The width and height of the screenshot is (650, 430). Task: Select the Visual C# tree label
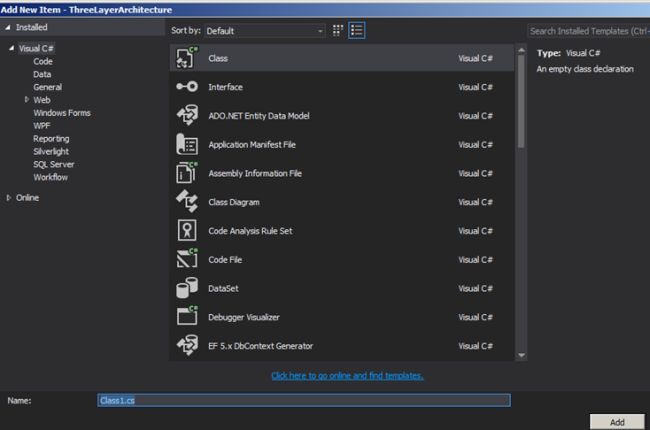pyautogui.click(x=36, y=49)
